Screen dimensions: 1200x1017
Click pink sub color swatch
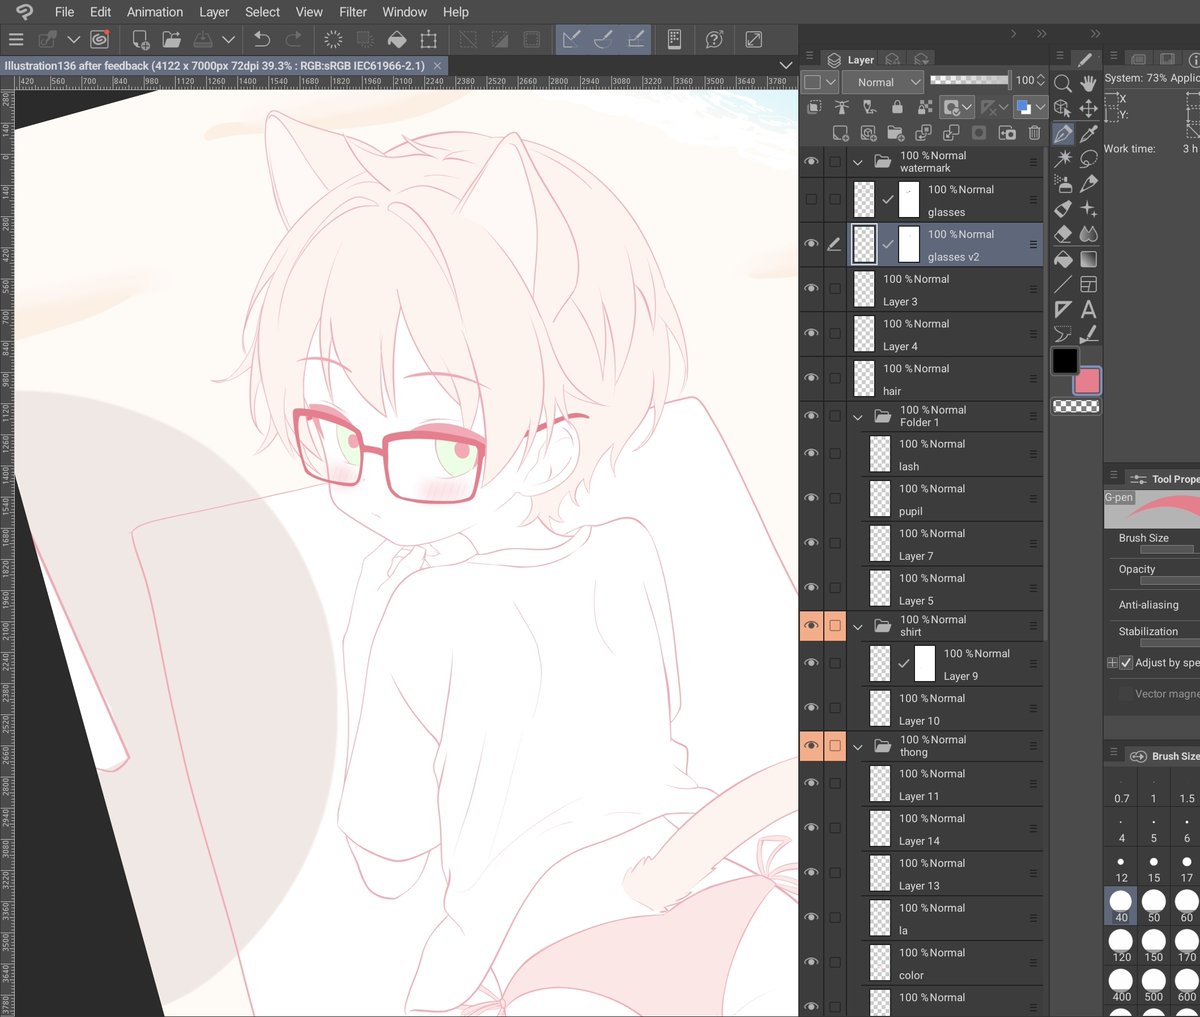pos(1088,381)
